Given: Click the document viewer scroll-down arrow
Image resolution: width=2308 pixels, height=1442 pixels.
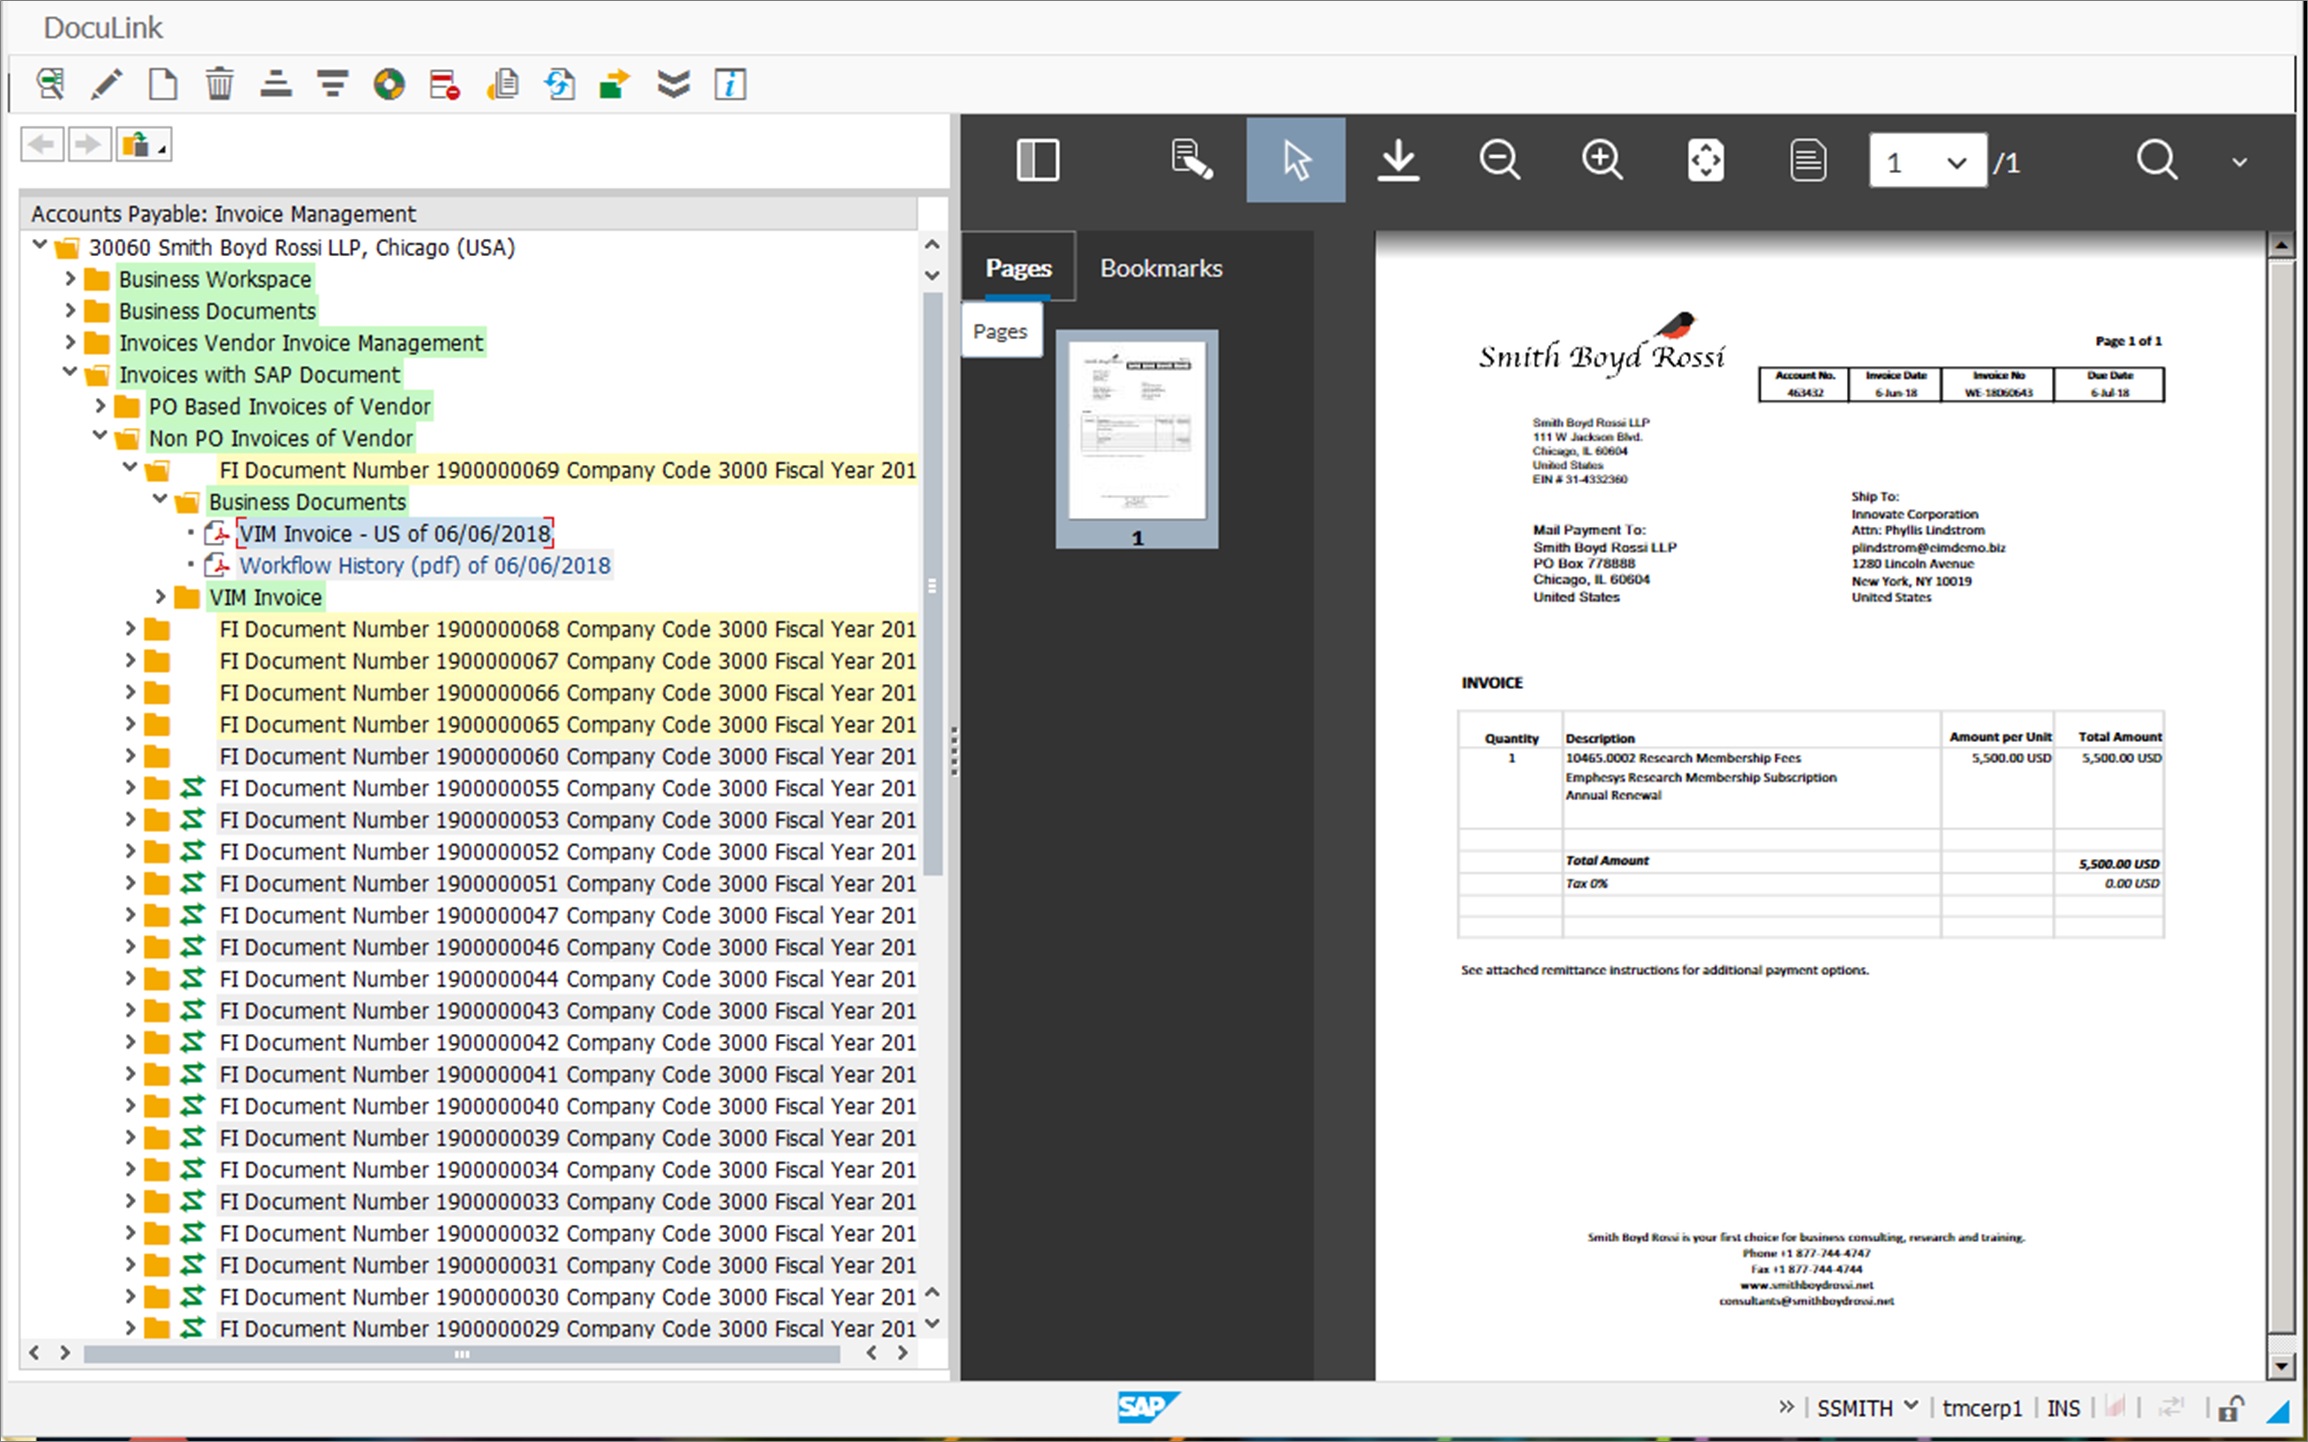Looking at the screenshot, I should click(x=2281, y=1365).
